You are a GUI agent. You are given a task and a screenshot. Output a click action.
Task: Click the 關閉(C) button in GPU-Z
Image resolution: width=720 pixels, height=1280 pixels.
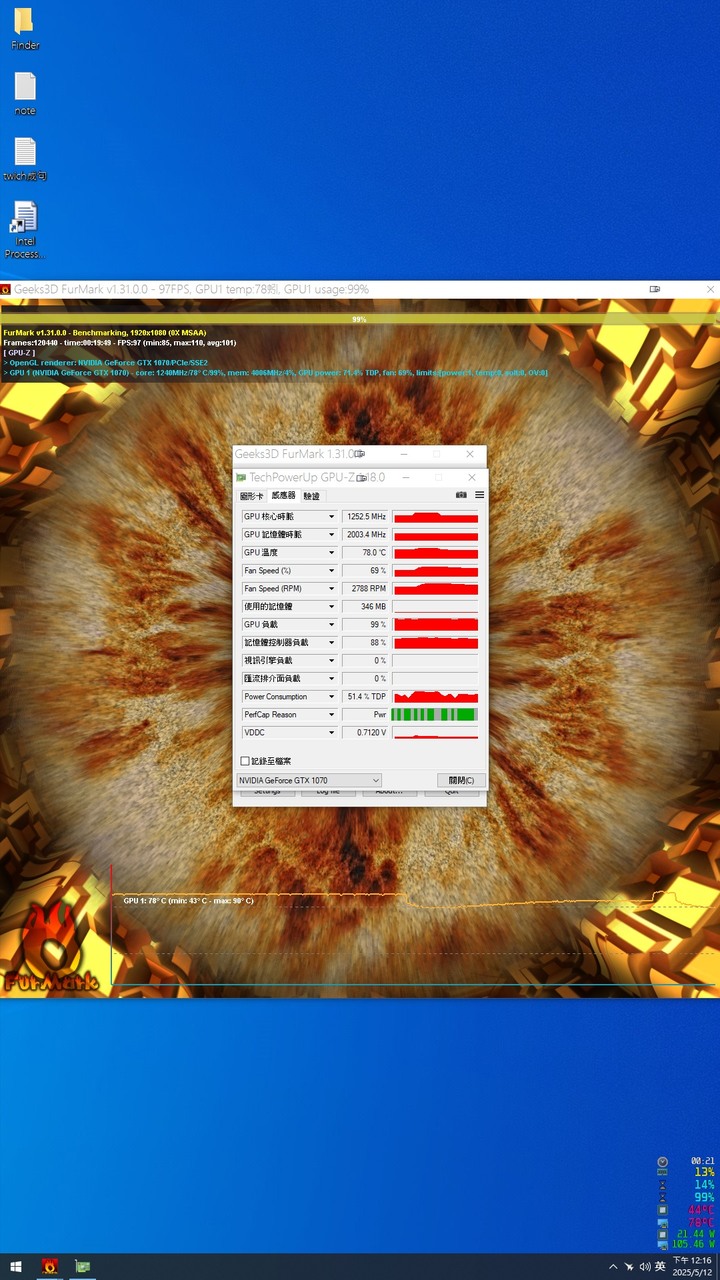pos(461,780)
